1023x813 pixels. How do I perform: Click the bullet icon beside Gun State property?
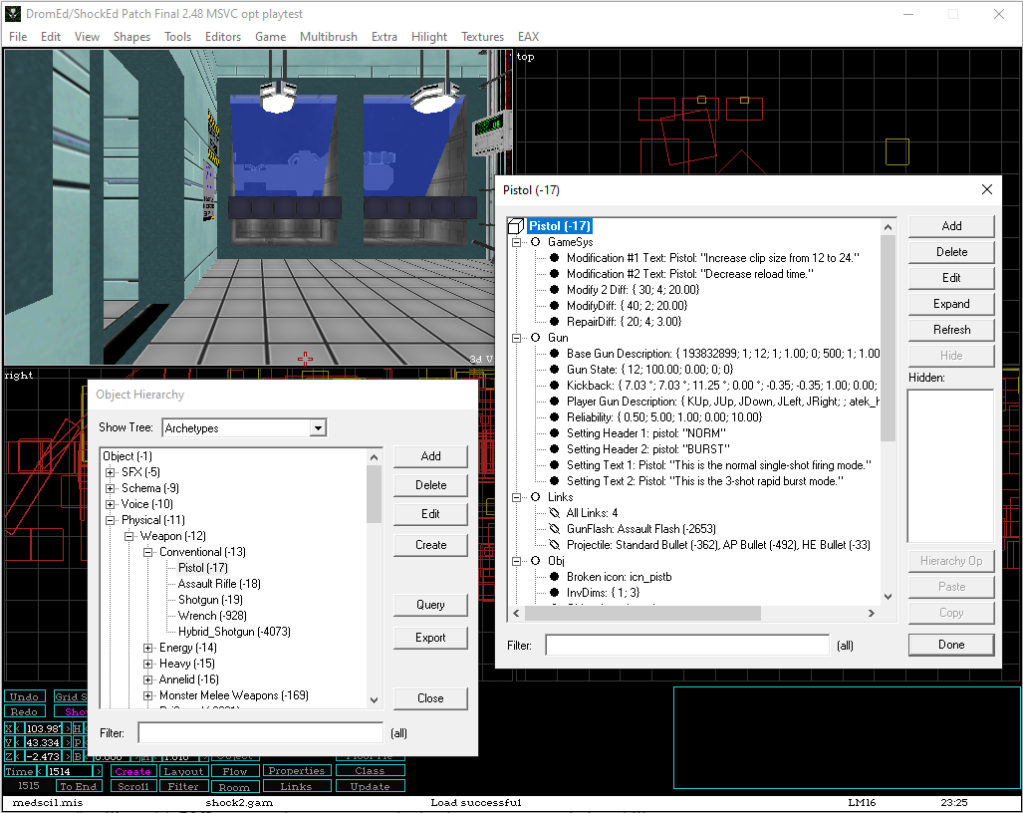(x=553, y=370)
